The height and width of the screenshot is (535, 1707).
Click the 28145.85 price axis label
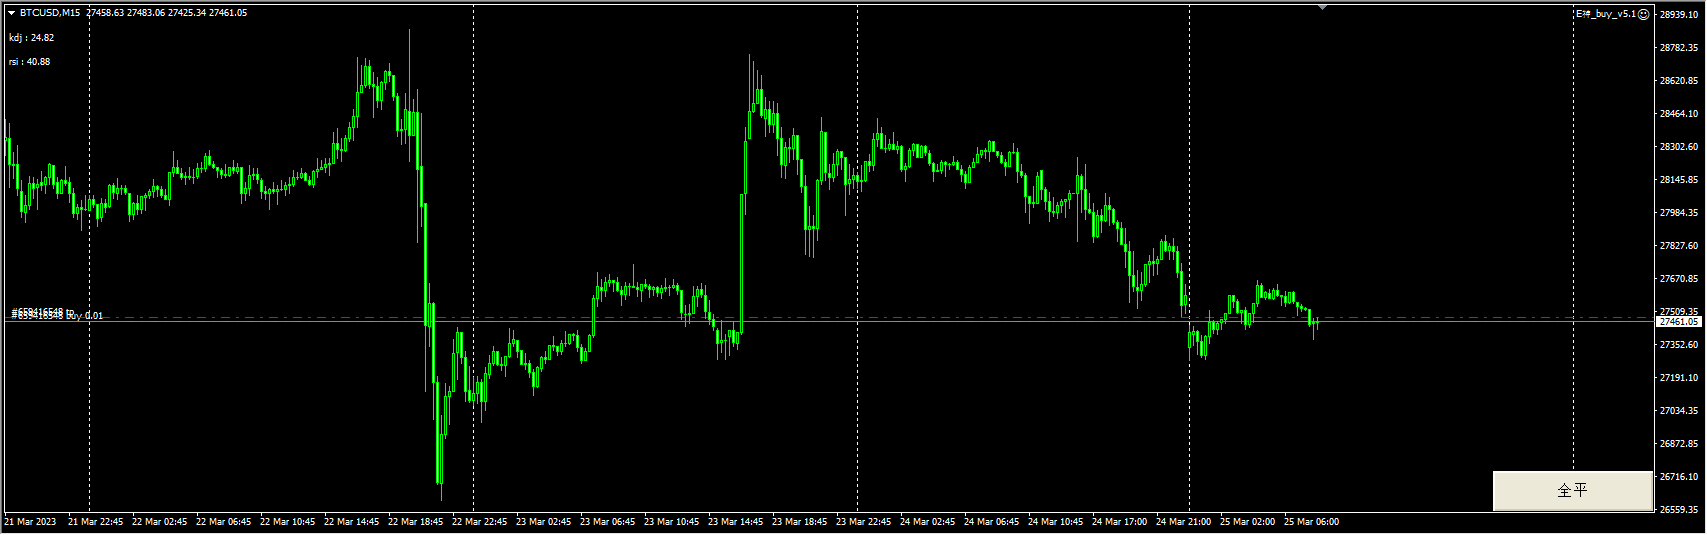click(1679, 179)
